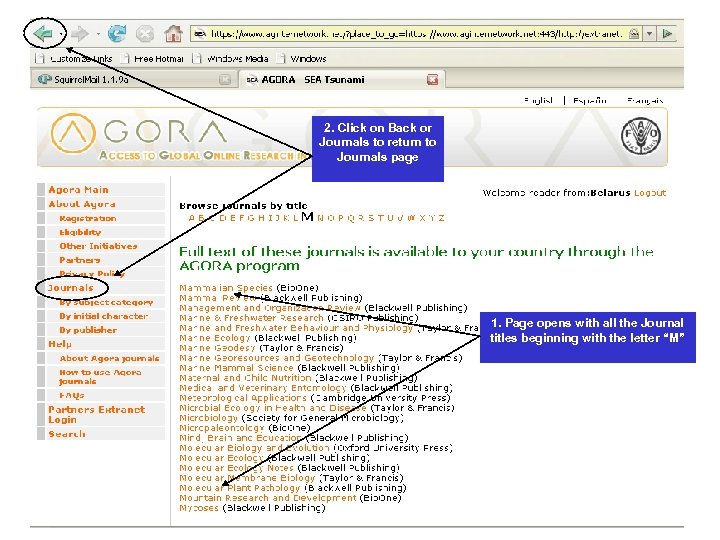The width and height of the screenshot is (720, 540).
Task: Switch site language to Français
Action: [x=645, y=100]
